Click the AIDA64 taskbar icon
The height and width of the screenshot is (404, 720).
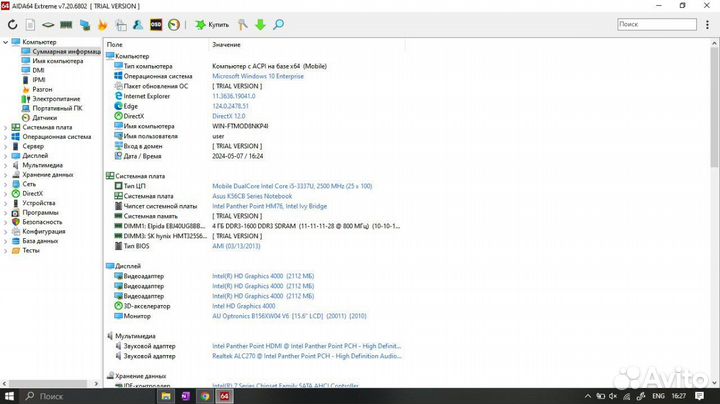click(x=225, y=396)
